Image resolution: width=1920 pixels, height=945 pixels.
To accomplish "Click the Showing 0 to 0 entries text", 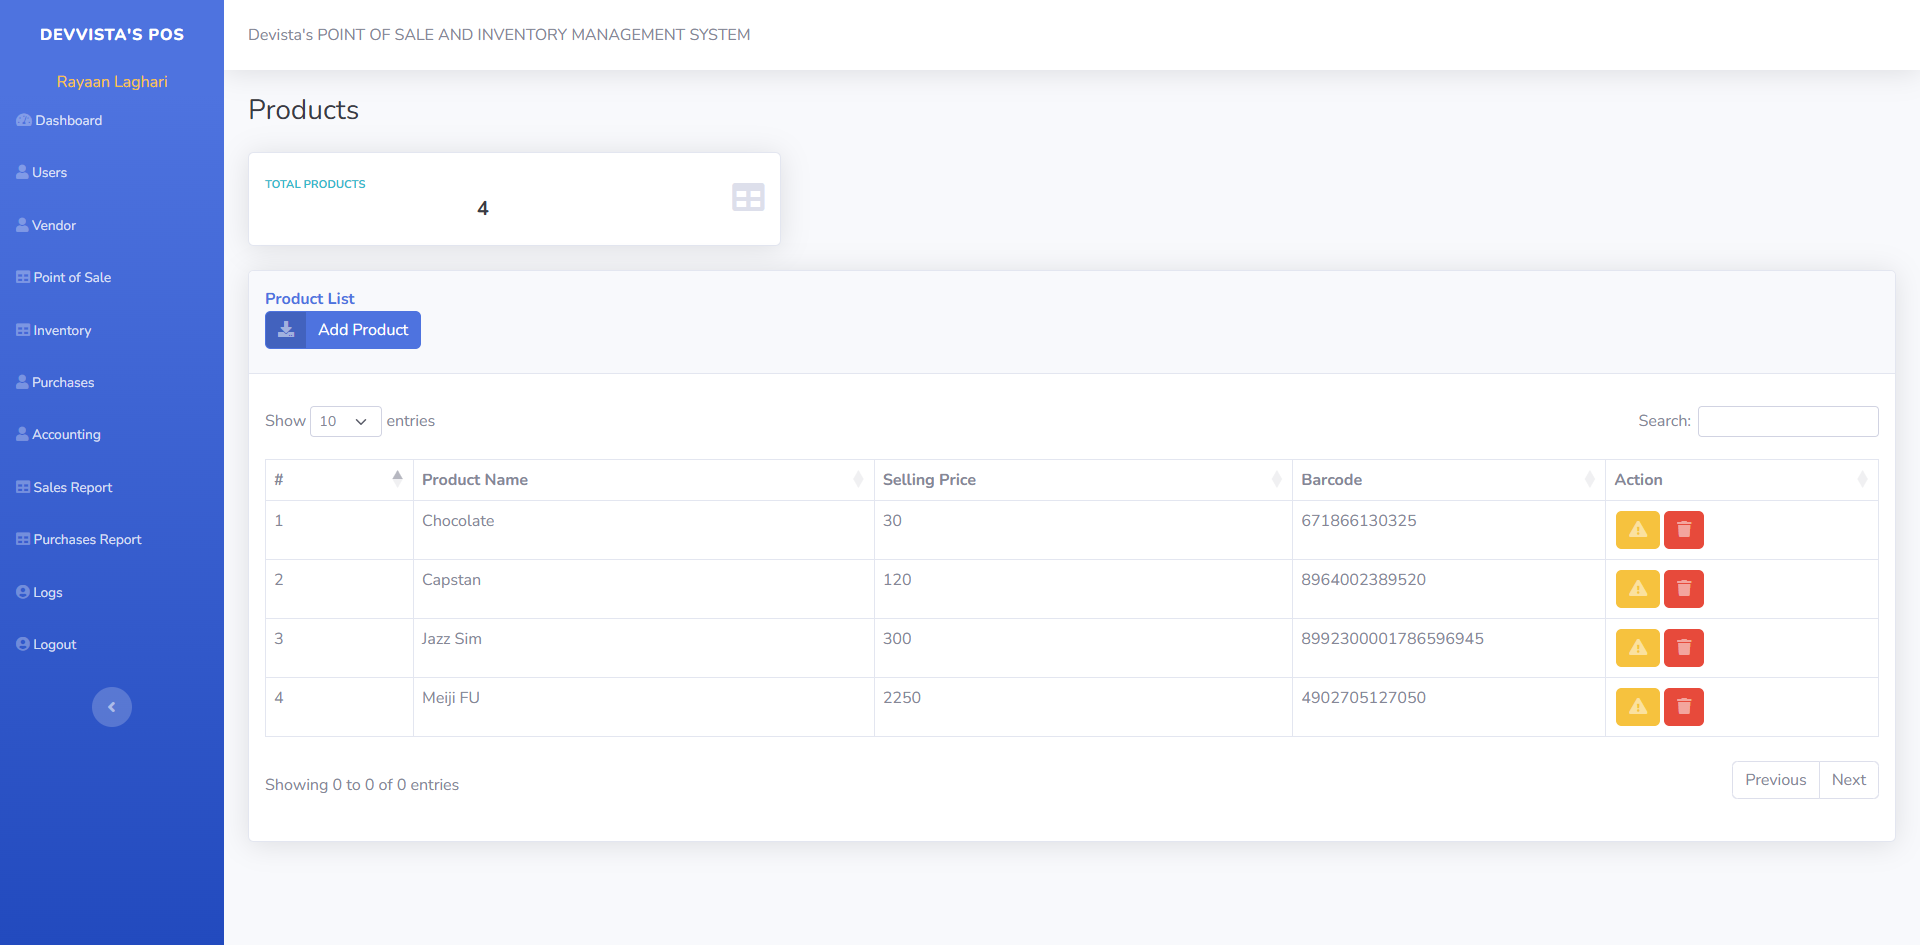I will 362,785.
